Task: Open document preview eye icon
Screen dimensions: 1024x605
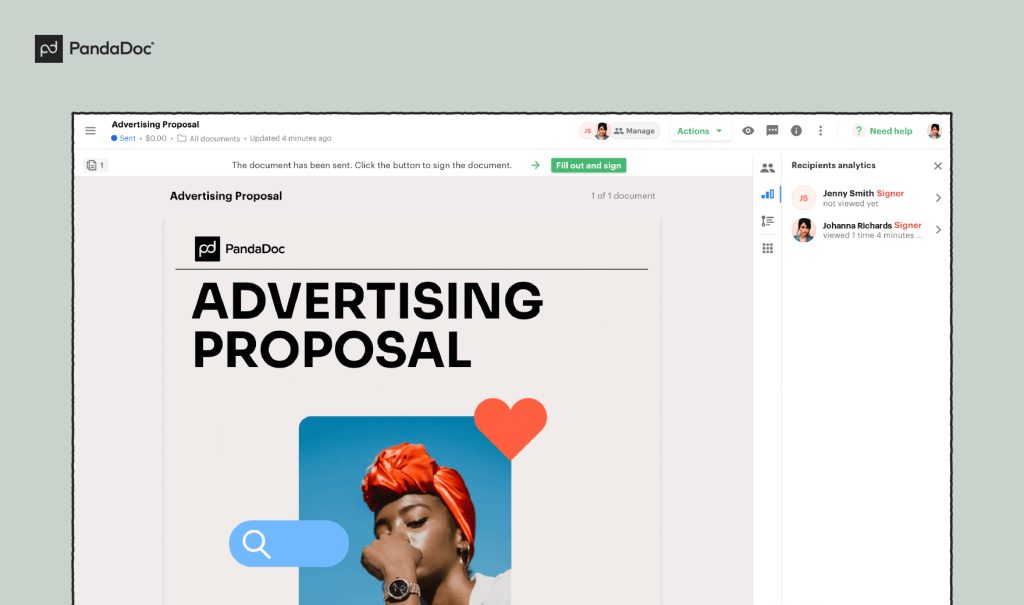Action: click(x=748, y=131)
